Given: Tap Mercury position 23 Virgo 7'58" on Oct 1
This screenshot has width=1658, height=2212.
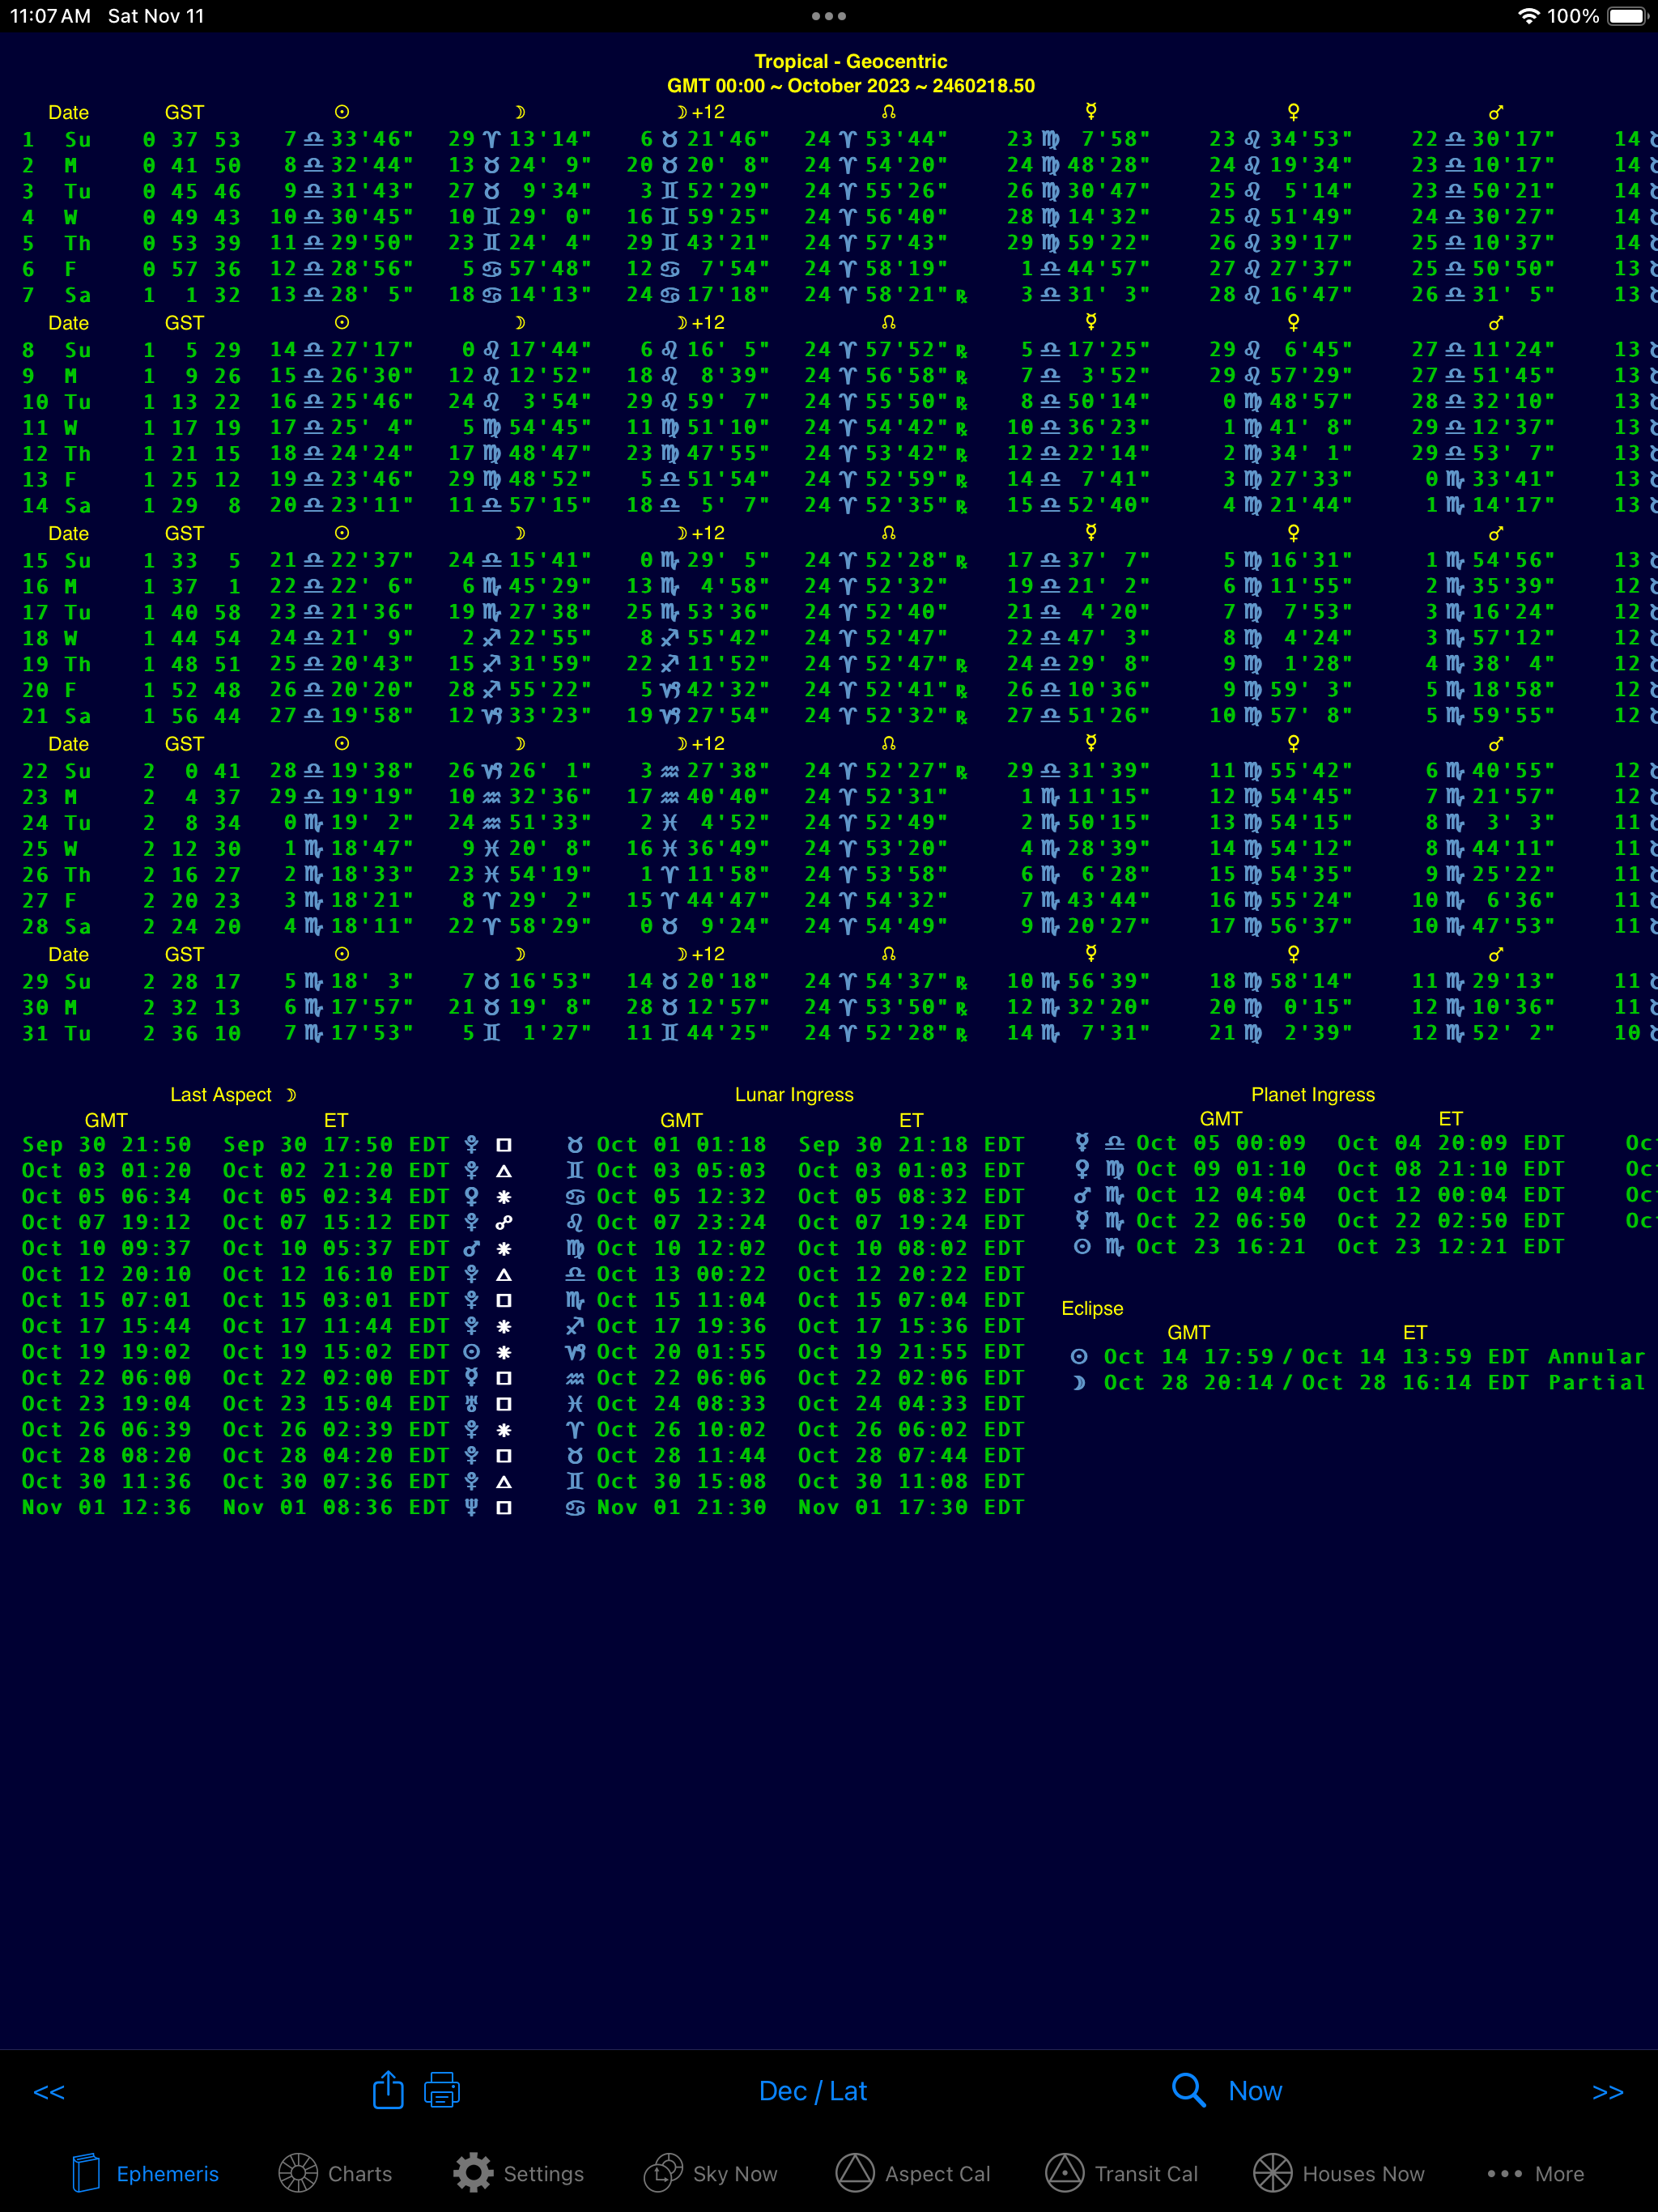Looking at the screenshot, I should [x=1078, y=139].
